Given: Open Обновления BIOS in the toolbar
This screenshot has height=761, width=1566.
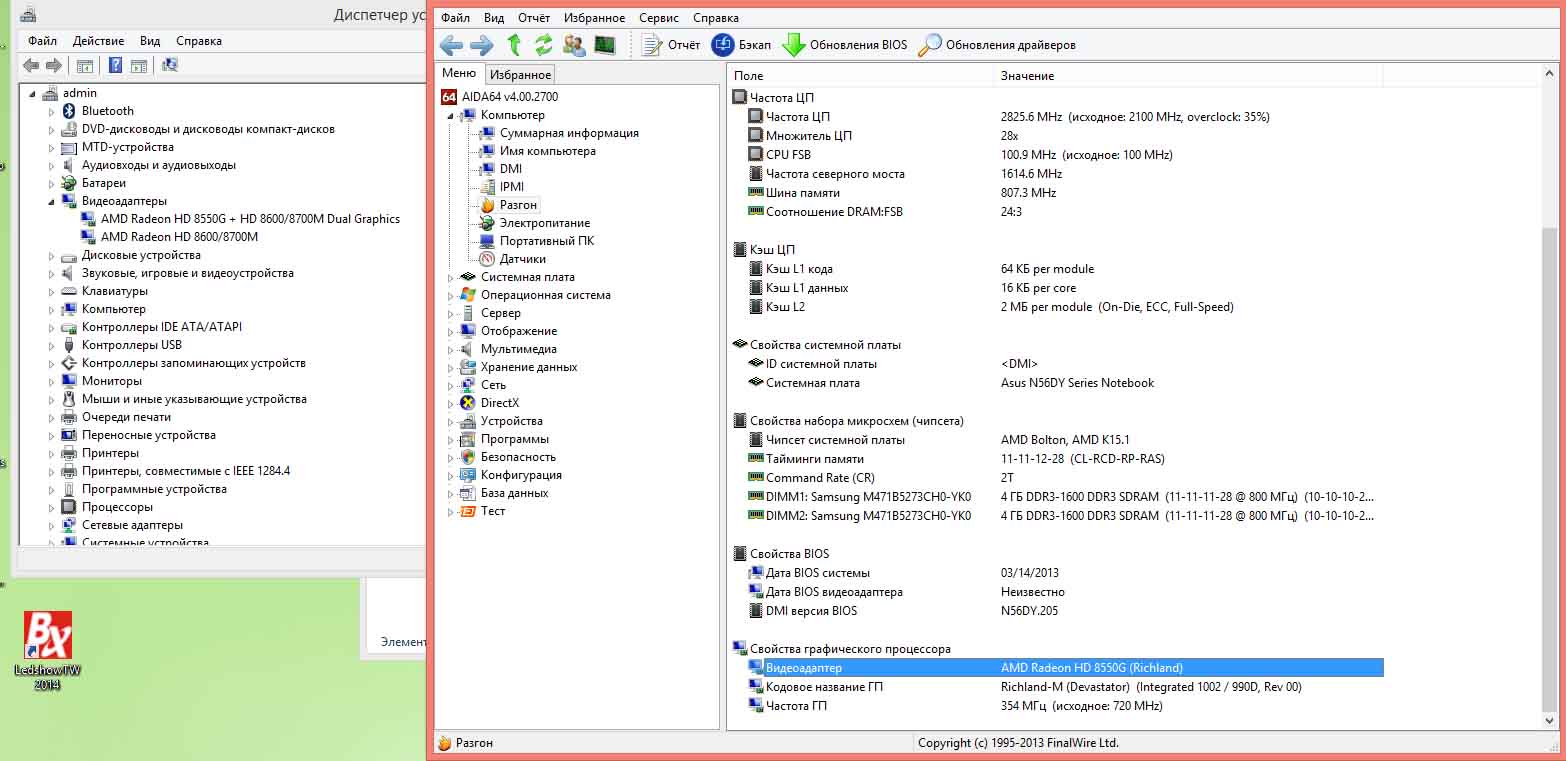Looking at the screenshot, I should point(845,45).
